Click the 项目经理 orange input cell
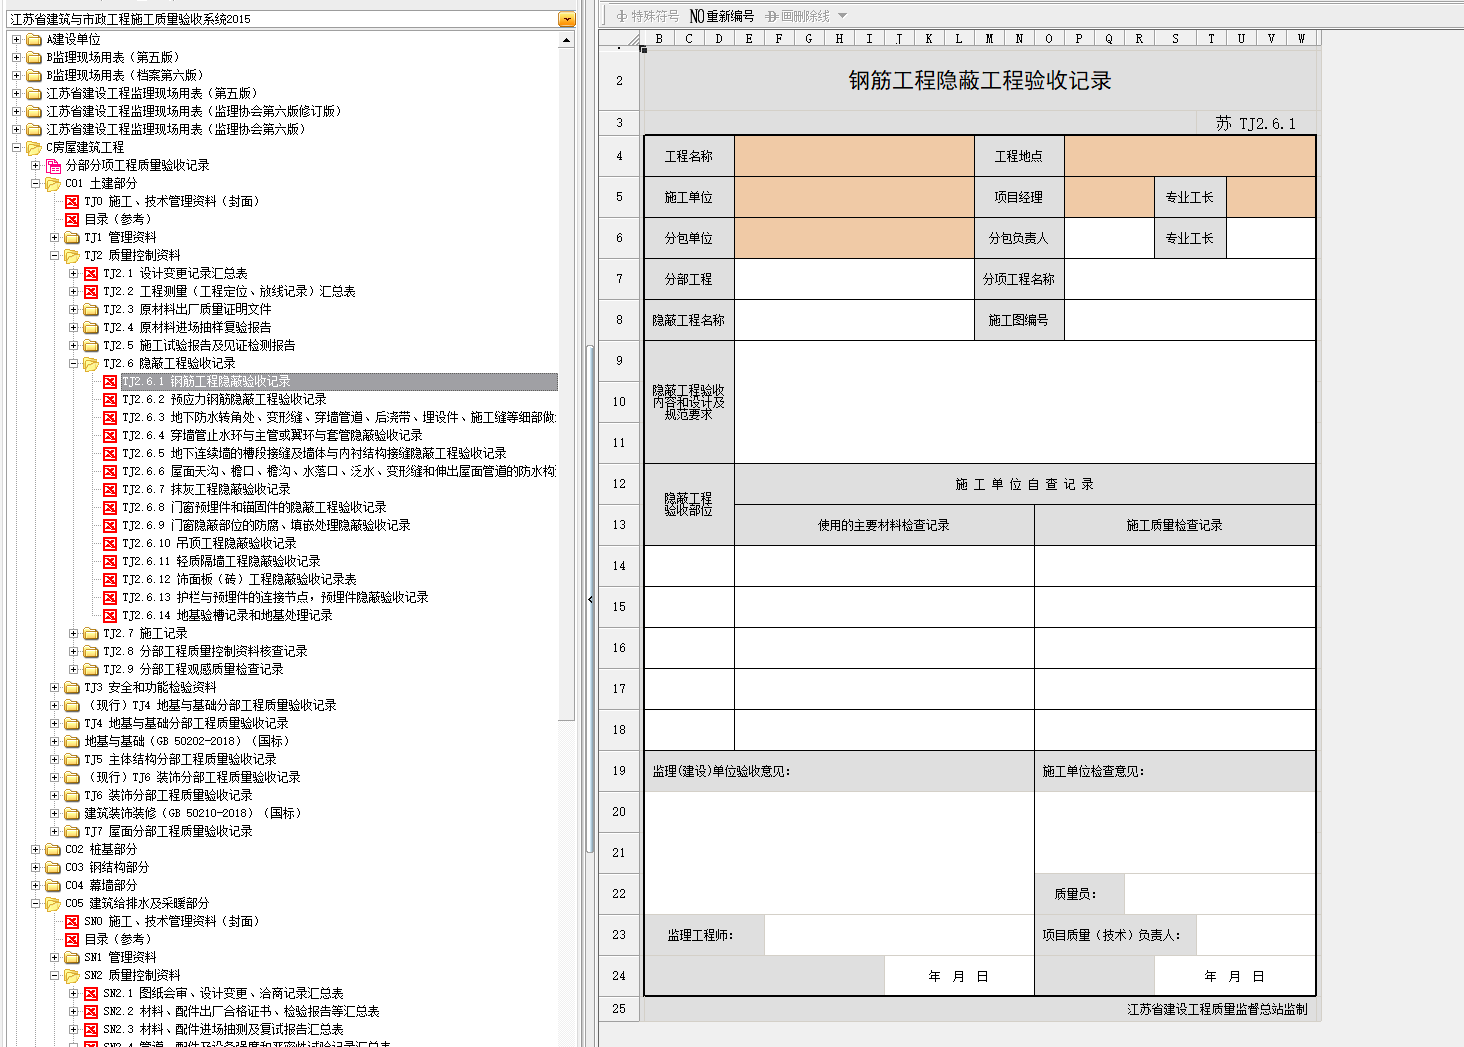 pyautogui.click(x=1109, y=197)
